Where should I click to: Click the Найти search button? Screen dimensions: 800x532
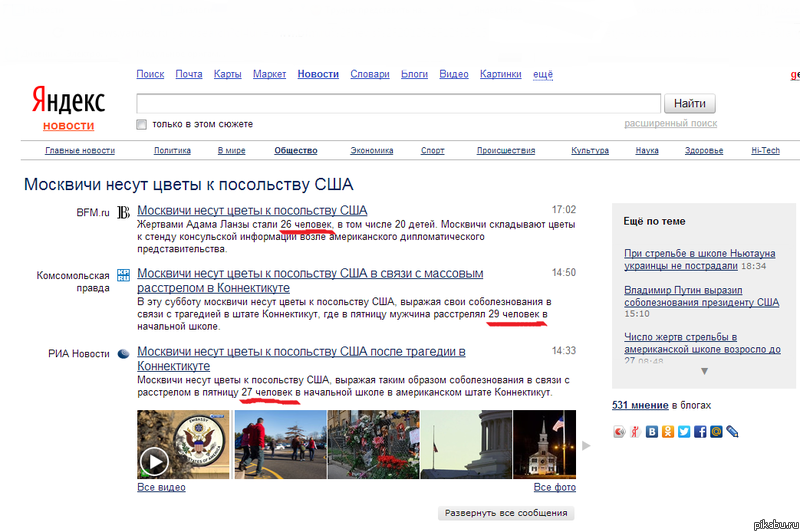690,104
